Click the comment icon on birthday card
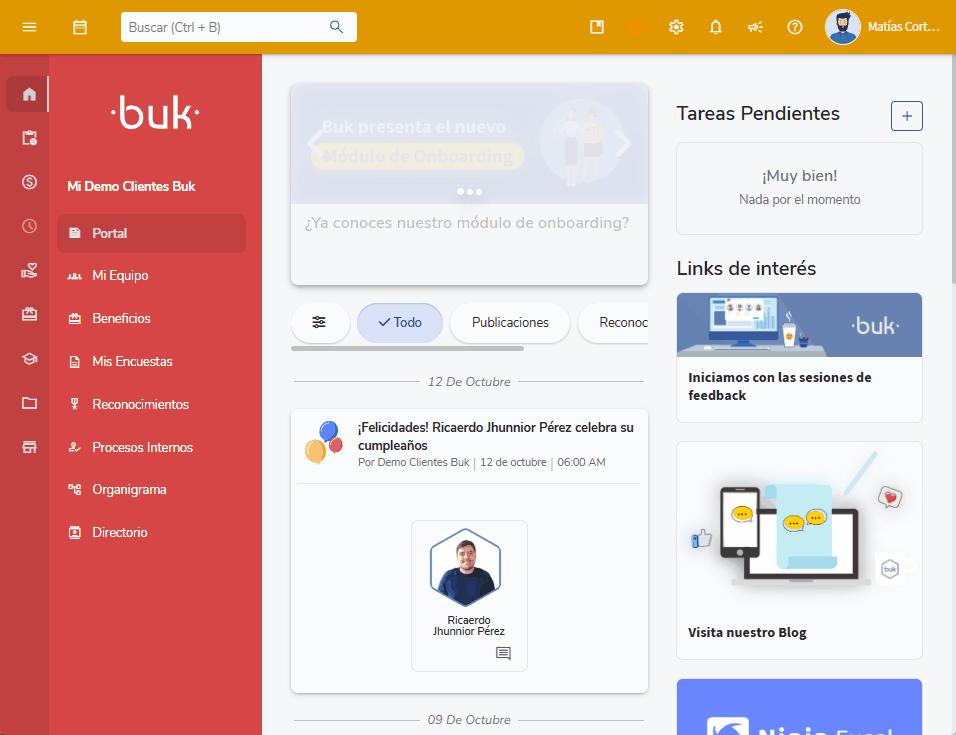 pyautogui.click(x=503, y=654)
